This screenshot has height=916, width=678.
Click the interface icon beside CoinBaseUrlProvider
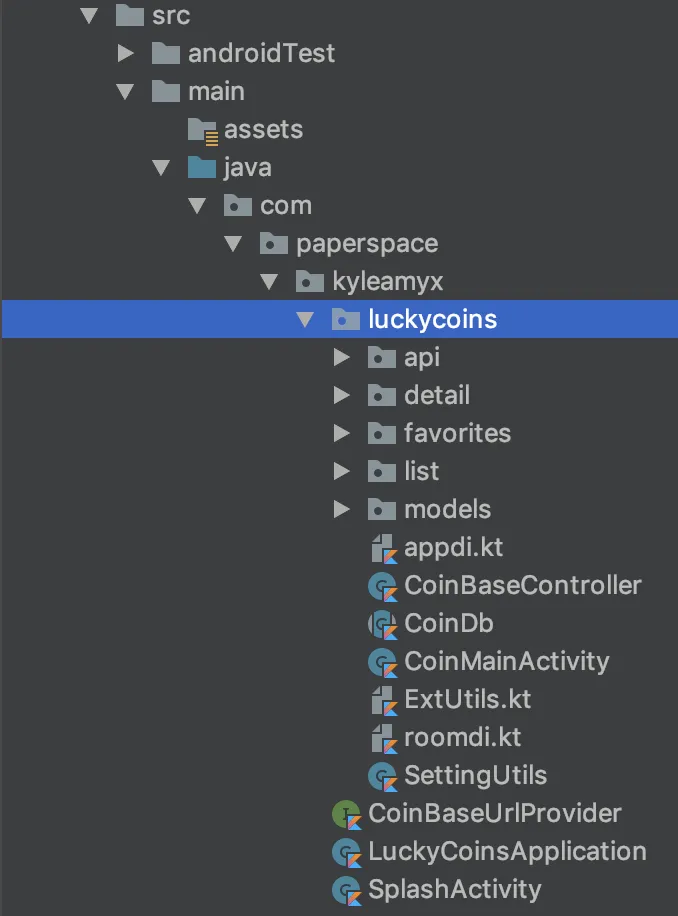click(346, 814)
